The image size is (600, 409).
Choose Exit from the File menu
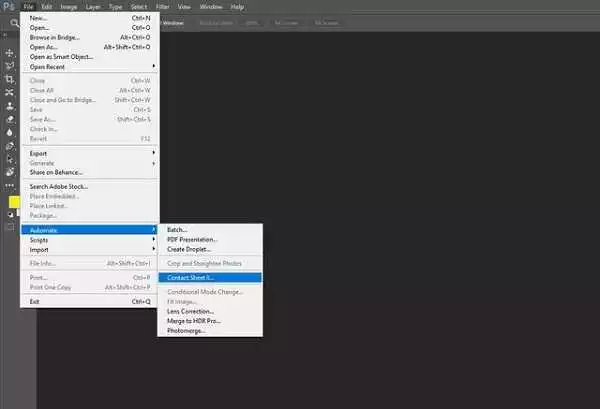pyautogui.click(x=90, y=301)
